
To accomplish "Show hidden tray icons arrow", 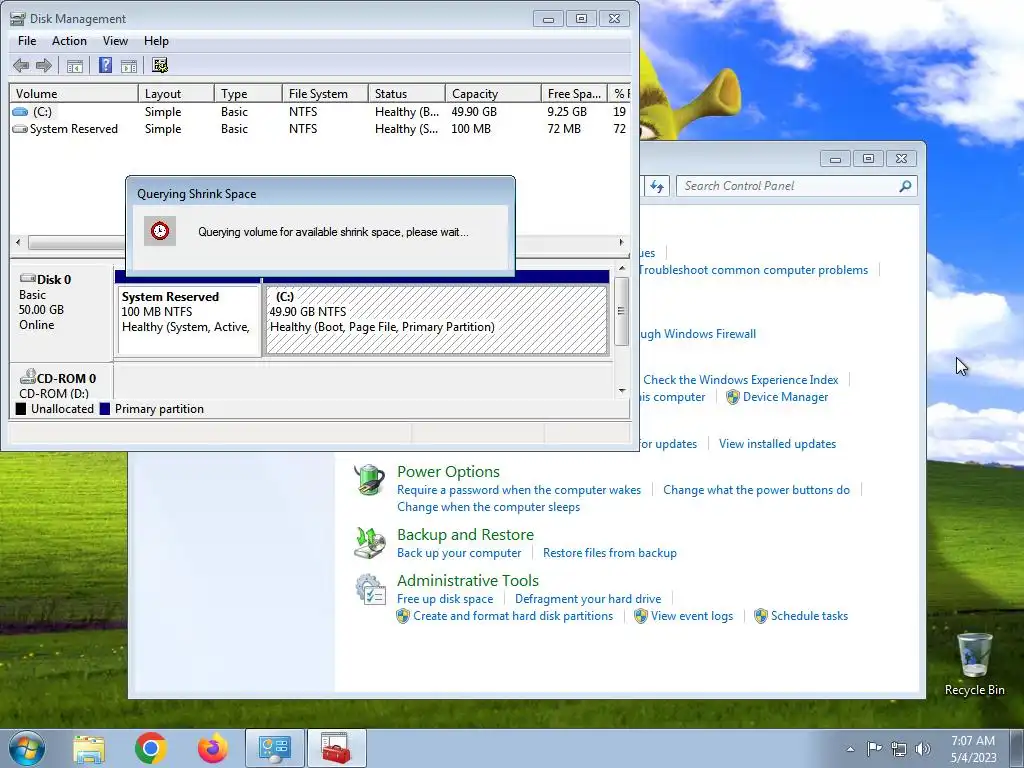I will [x=850, y=749].
